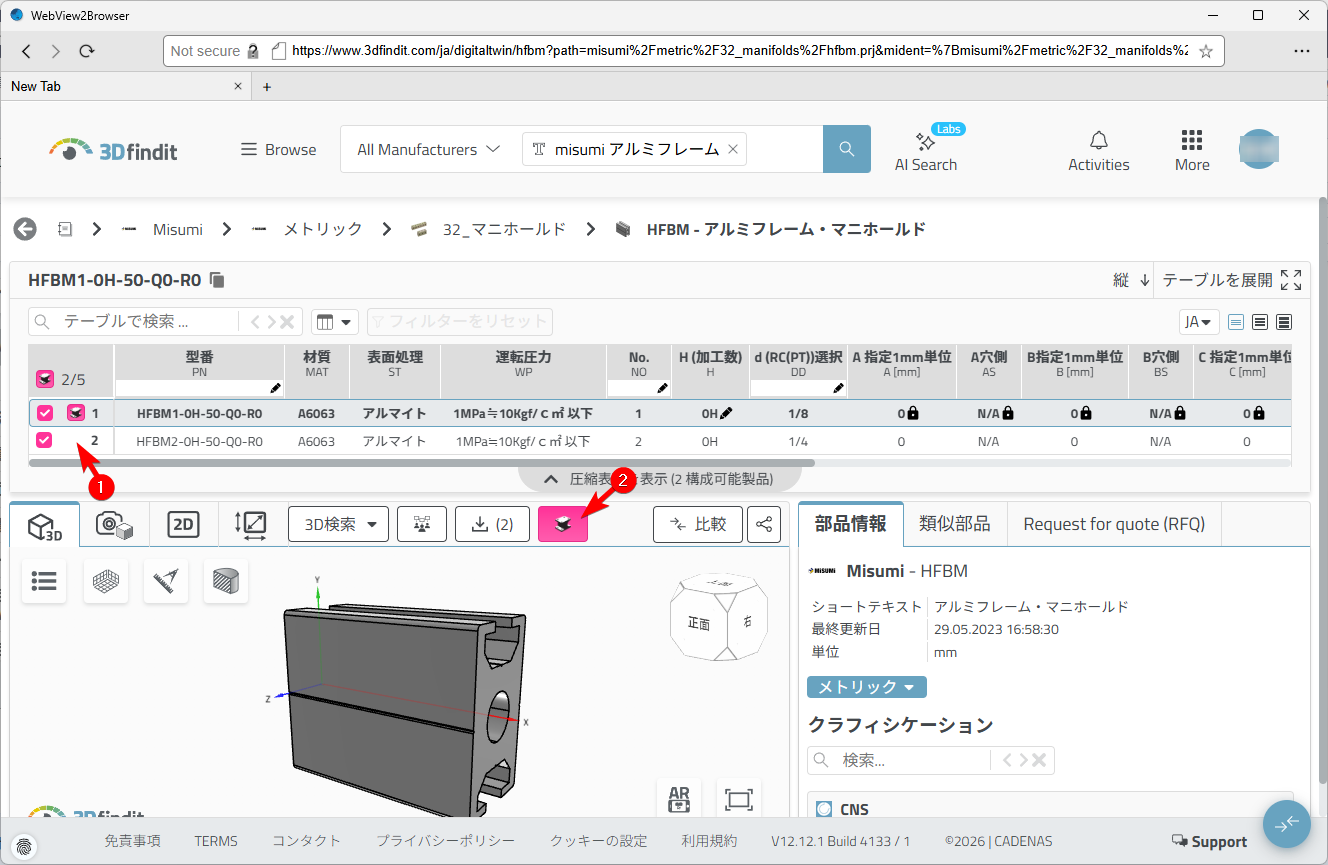Image resolution: width=1328 pixels, height=865 pixels.
Task: Switch to the 類似部品 tab
Action: pos(954,524)
